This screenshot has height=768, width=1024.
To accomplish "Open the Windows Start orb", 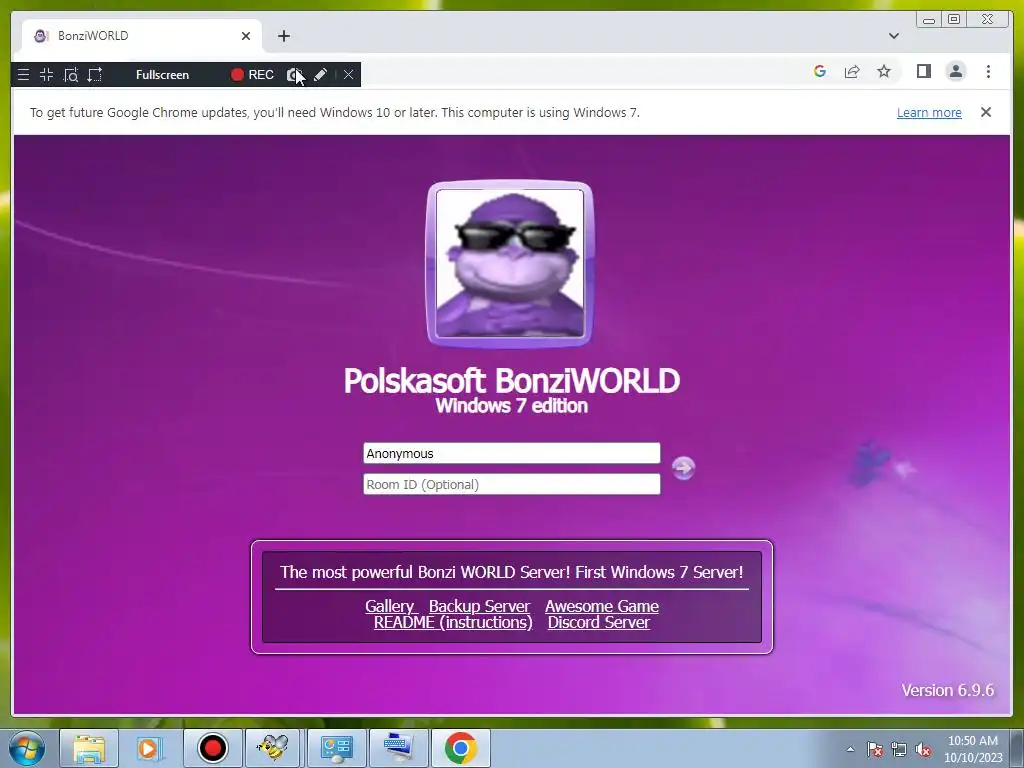I will [x=26, y=748].
